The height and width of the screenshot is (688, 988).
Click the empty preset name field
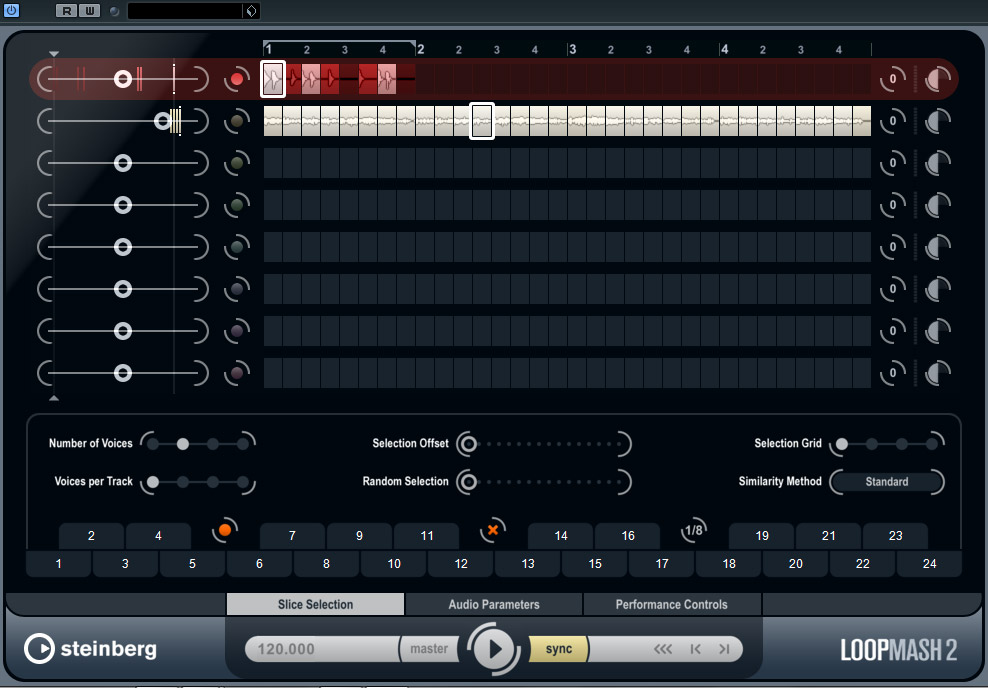(x=185, y=11)
